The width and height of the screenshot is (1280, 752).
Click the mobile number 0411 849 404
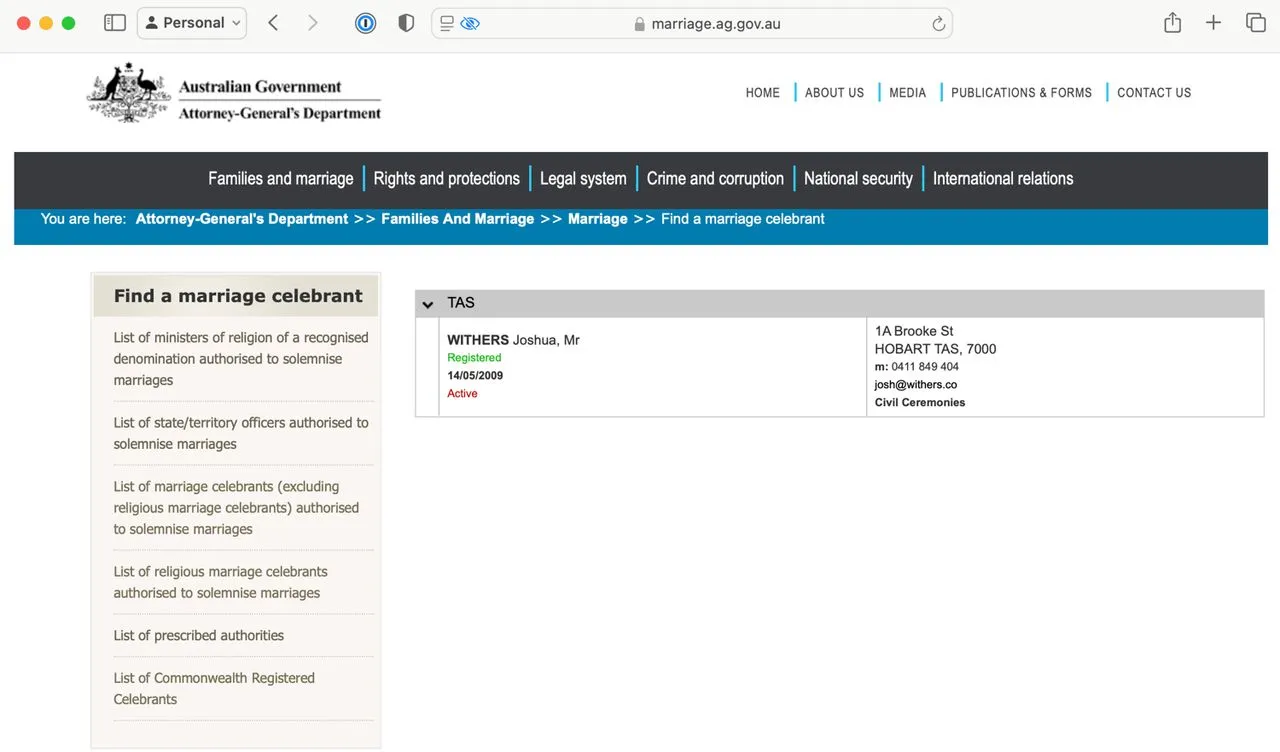(925, 367)
